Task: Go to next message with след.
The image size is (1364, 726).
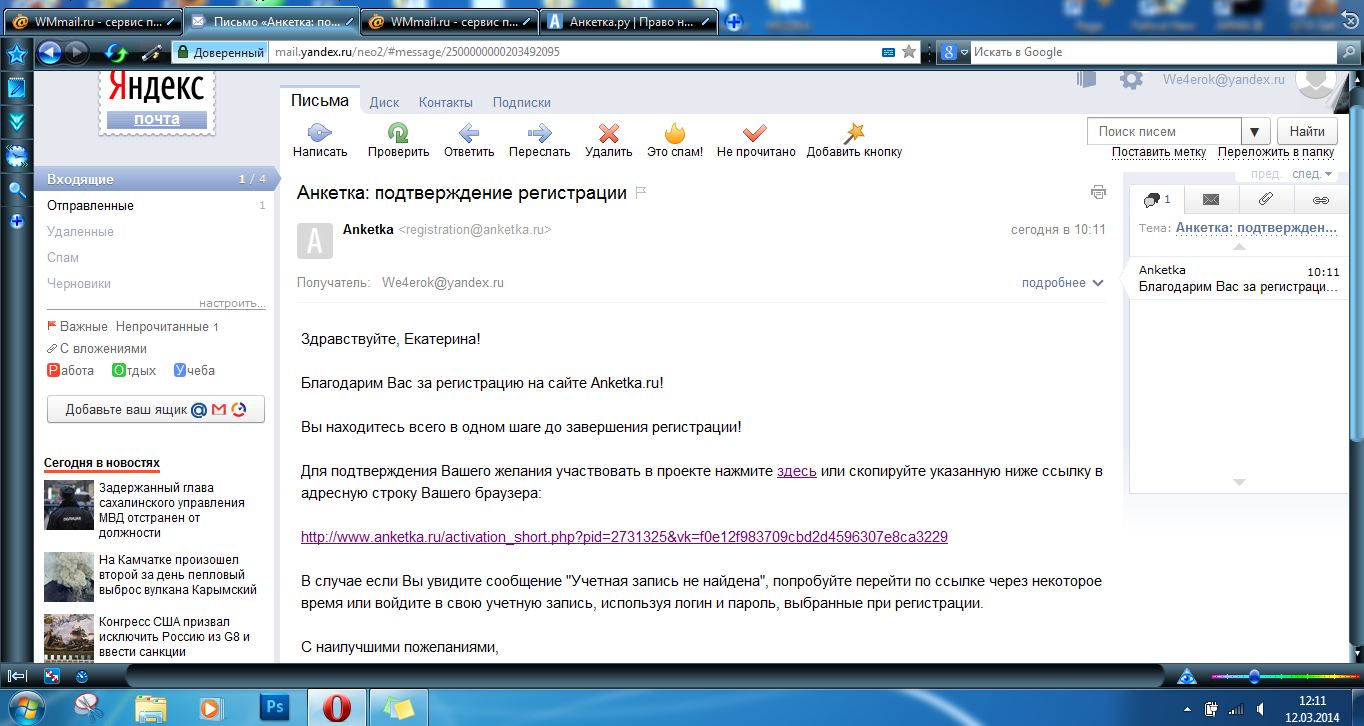Action: pos(1312,174)
